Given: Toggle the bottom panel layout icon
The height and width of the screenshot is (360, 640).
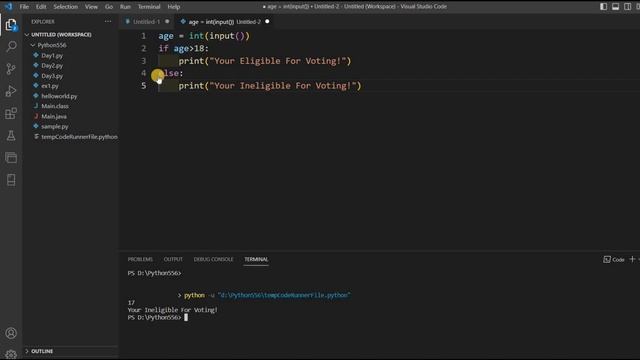Looking at the screenshot, I should coord(616,7).
